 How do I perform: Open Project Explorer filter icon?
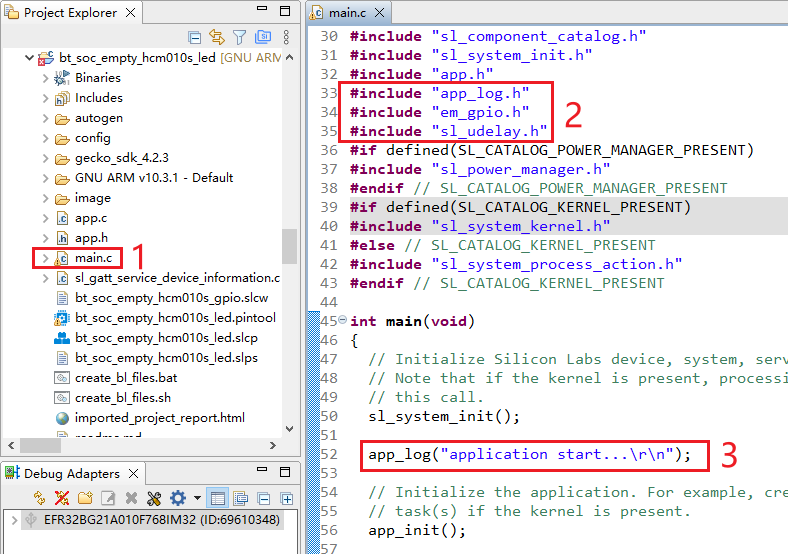[239, 37]
